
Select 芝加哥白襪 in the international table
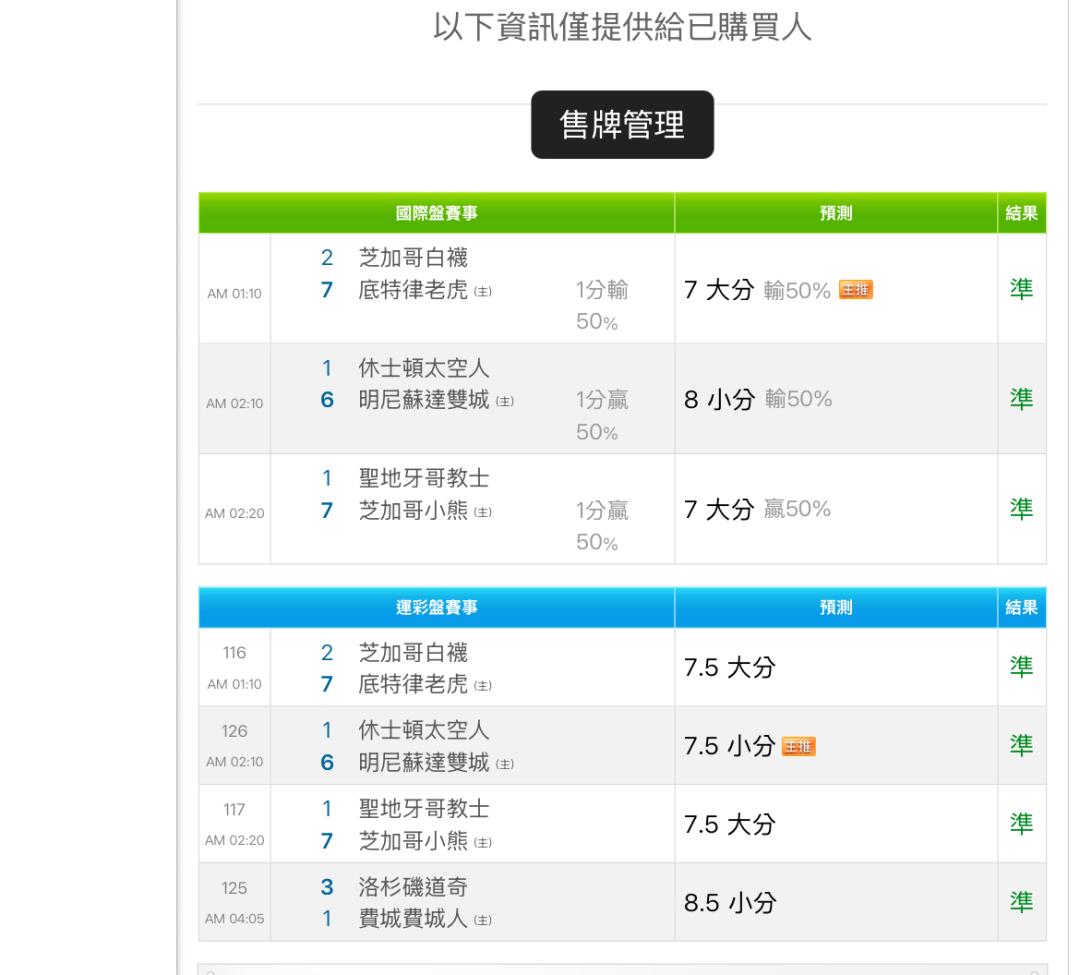pyautogui.click(x=413, y=258)
